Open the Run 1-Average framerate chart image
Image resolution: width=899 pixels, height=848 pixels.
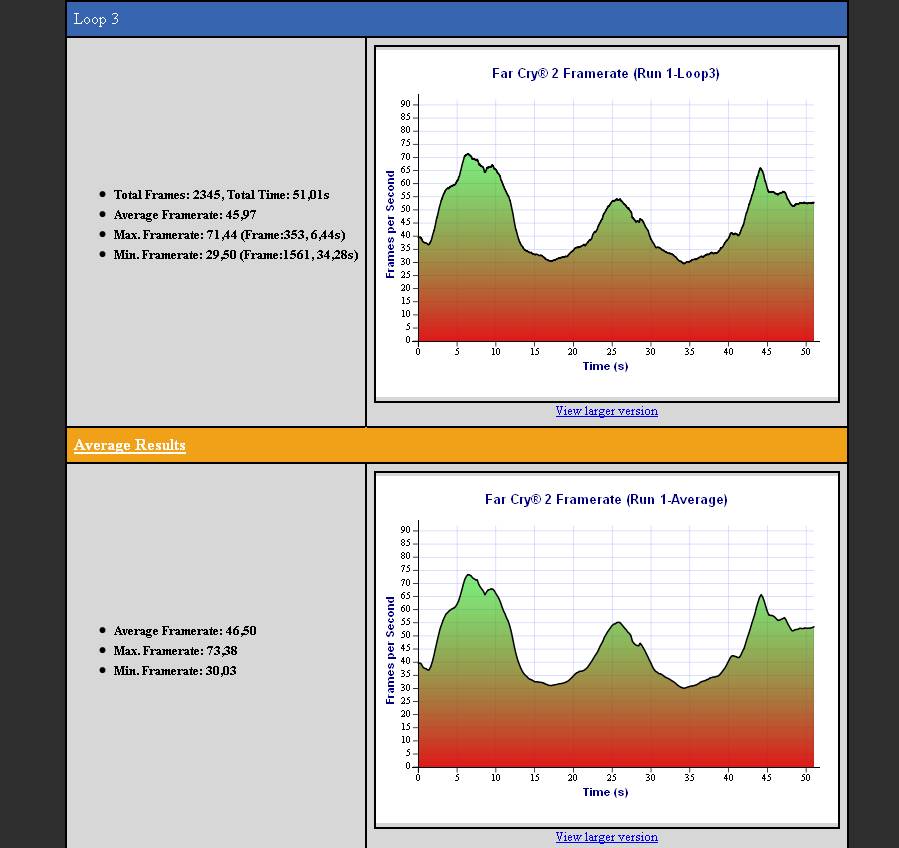(607, 650)
